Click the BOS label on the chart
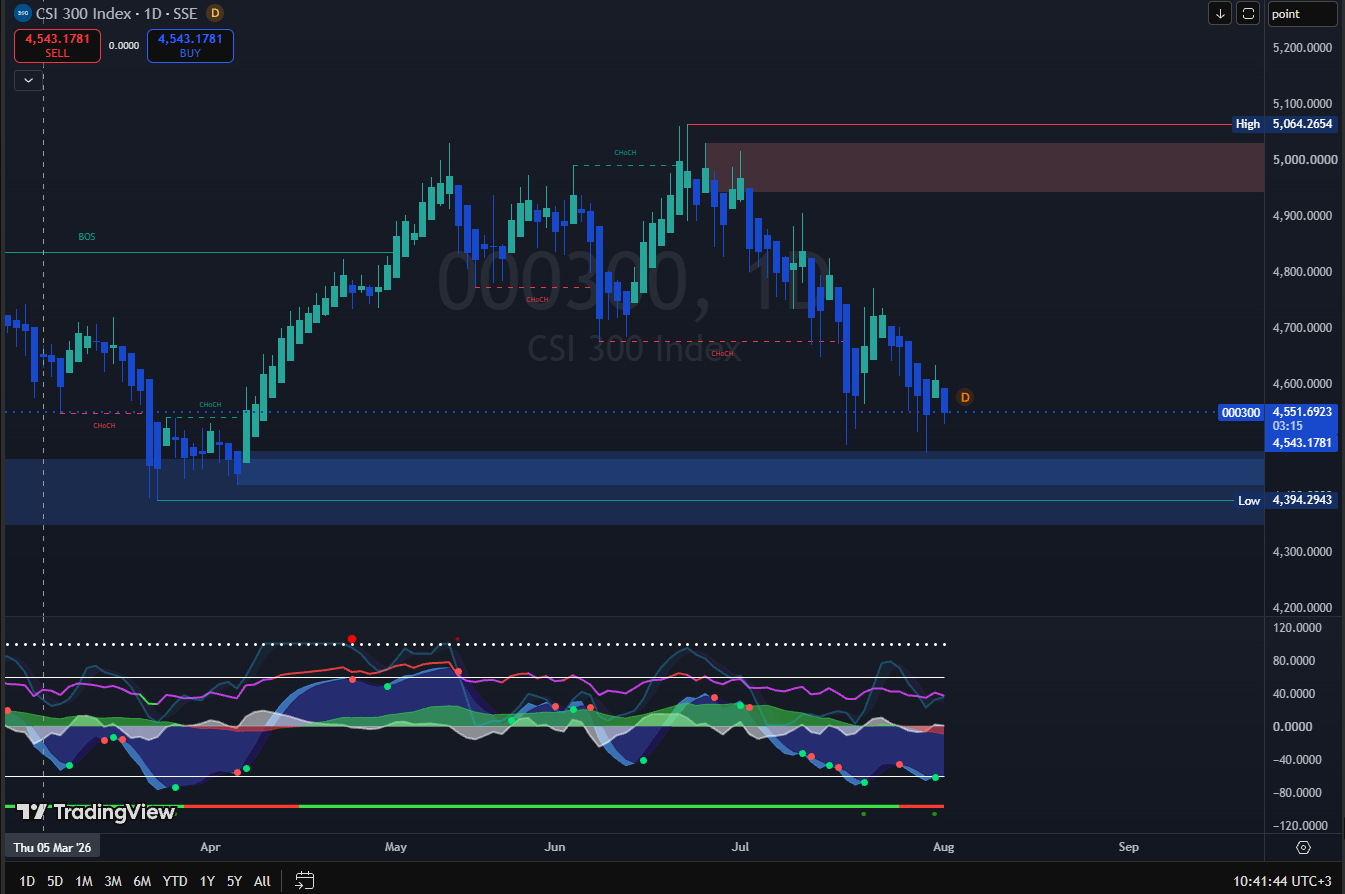The height and width of the screenshot is (894, 1345). click(x=86, y=237)
